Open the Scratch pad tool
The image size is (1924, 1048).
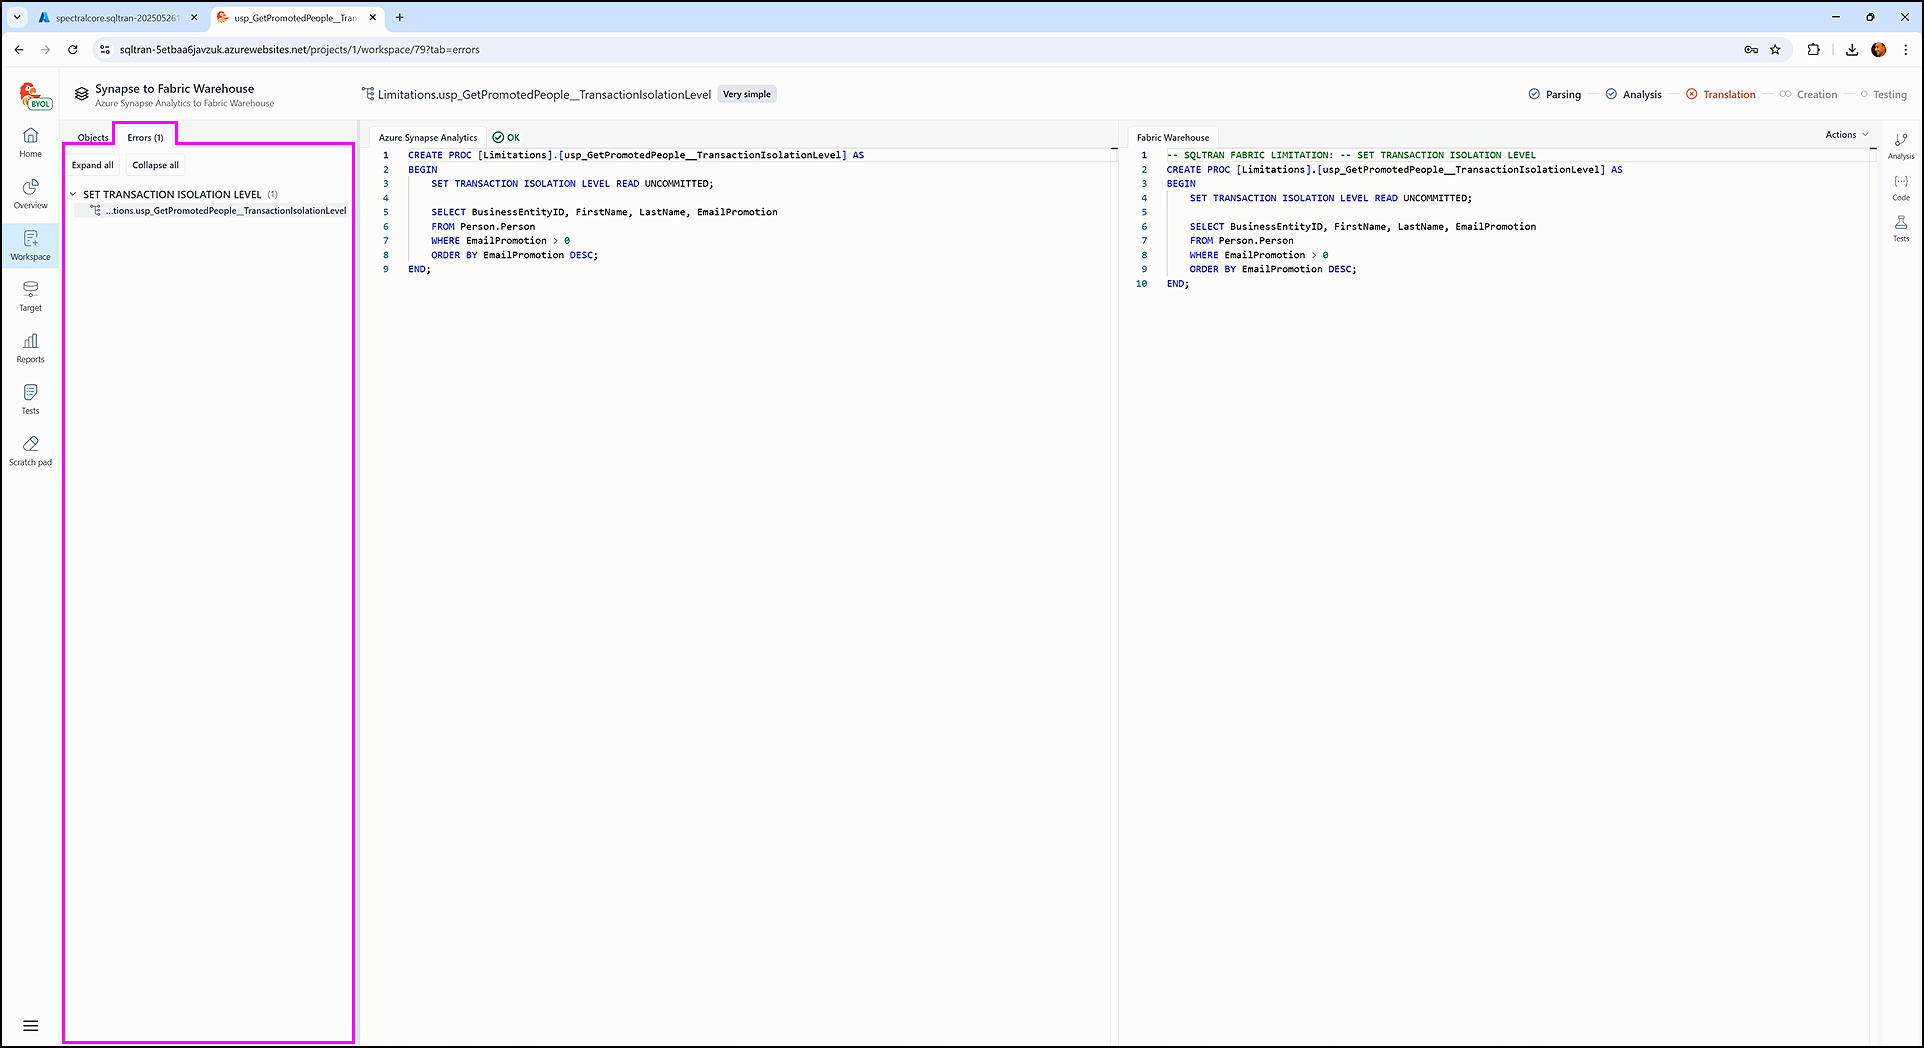[x=31, y=451]
